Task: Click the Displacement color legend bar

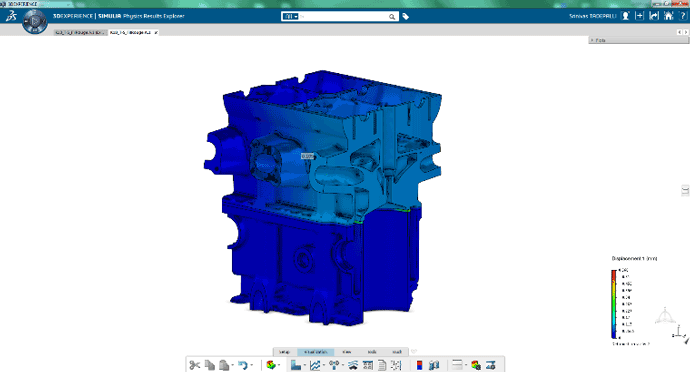Action: (613, 304)
